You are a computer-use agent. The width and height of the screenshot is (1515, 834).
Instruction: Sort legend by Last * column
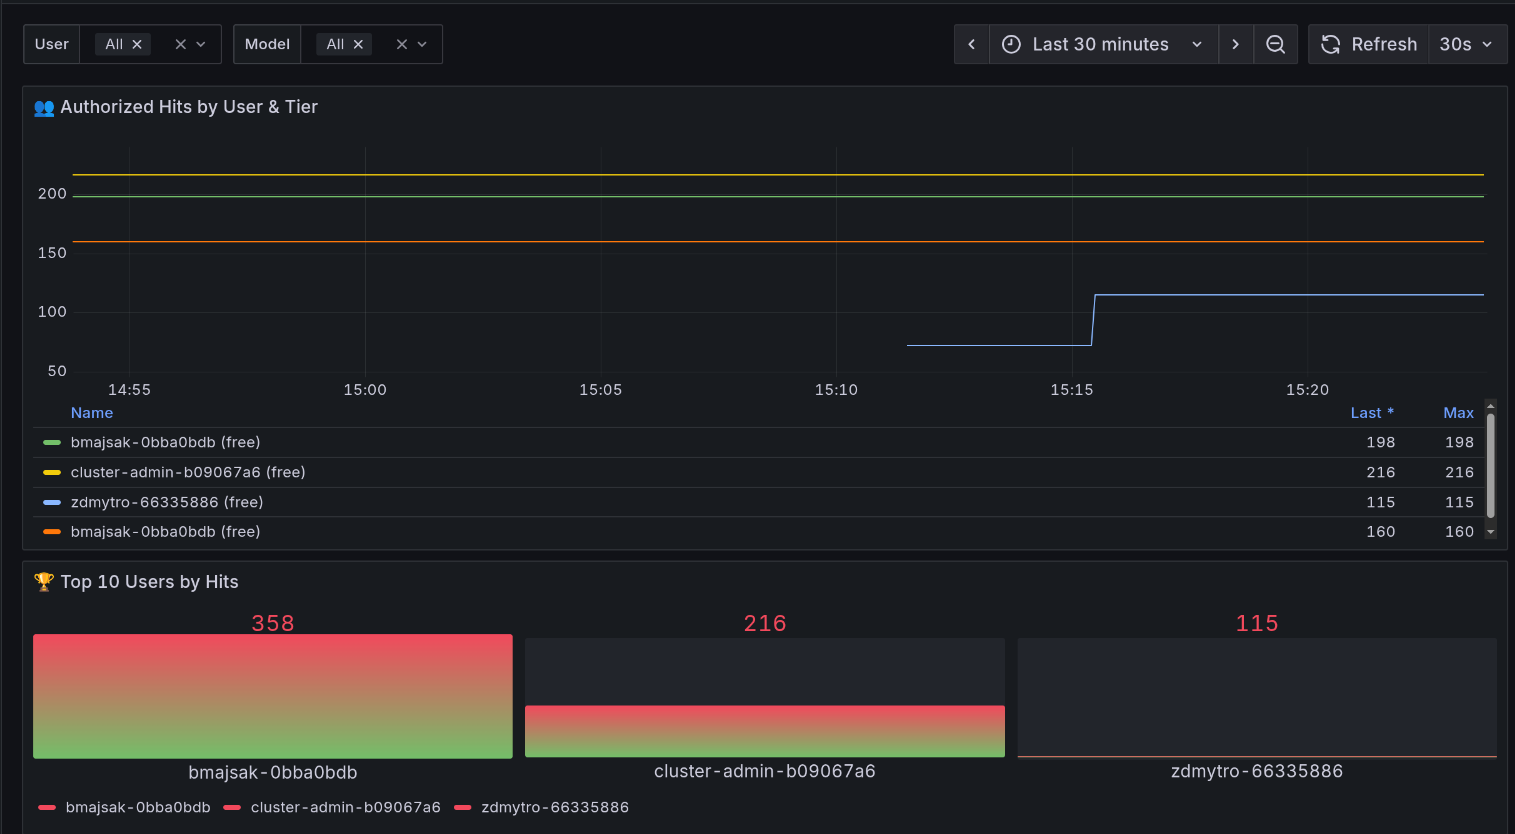pyautogui.click(x=1371, y=413)
